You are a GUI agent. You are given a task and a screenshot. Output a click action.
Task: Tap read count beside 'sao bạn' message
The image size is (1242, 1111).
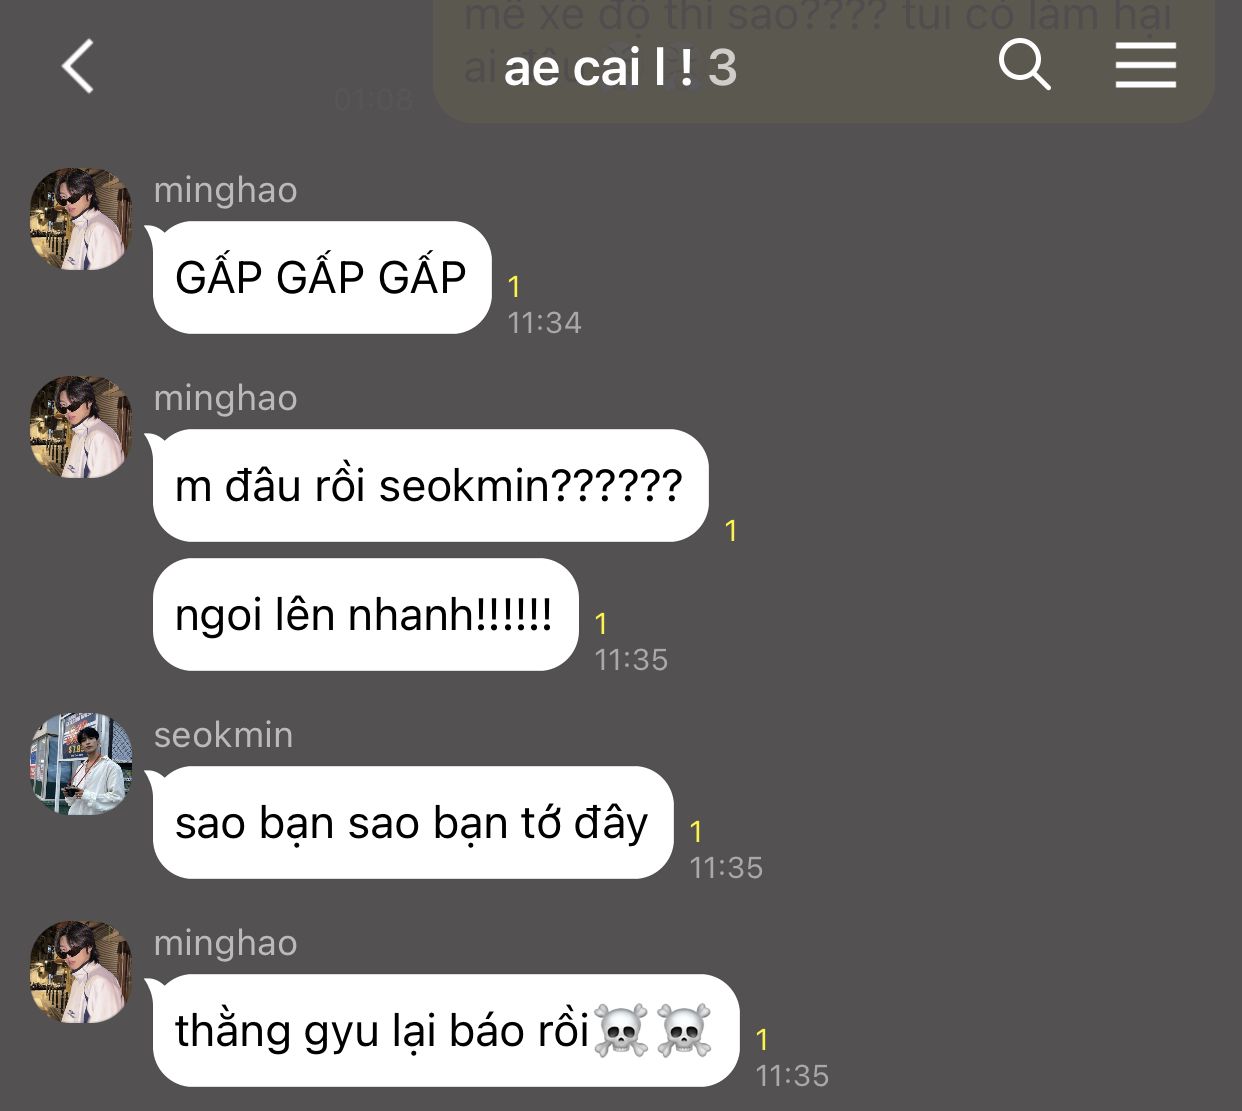tap(697, 832)
